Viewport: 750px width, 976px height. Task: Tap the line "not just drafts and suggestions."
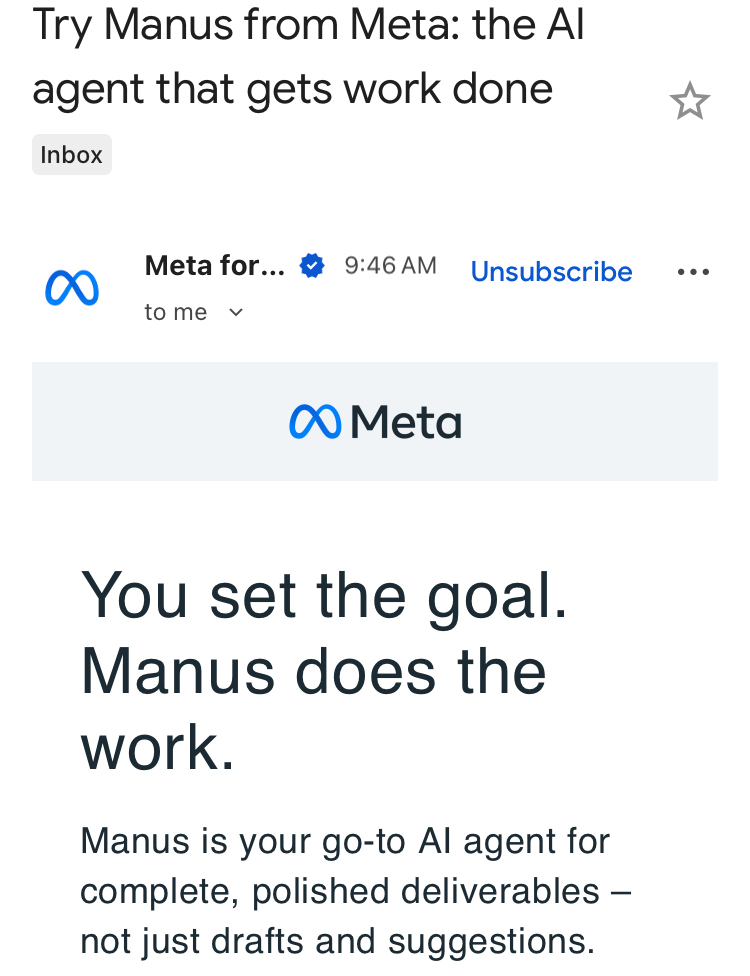coord(337,941)
